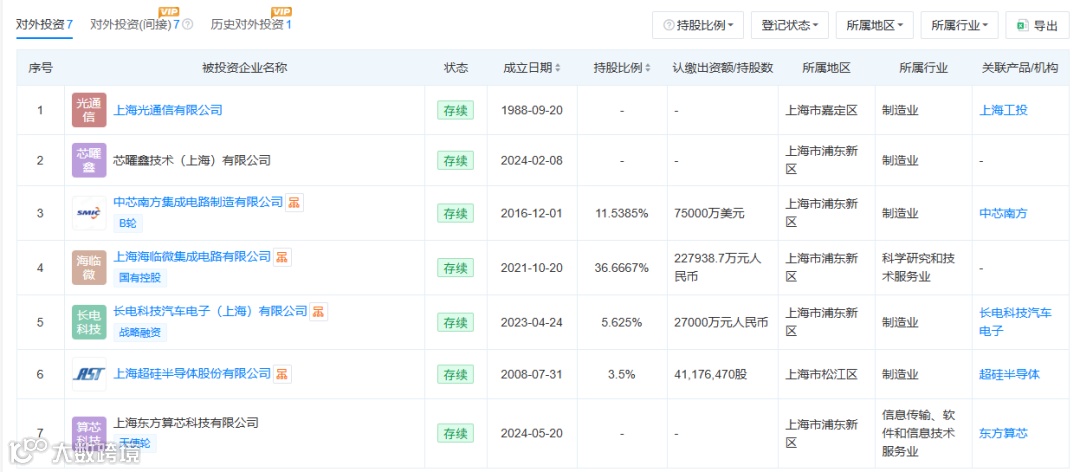Click SMIC logo of 中芯南方

coord(89,214)
